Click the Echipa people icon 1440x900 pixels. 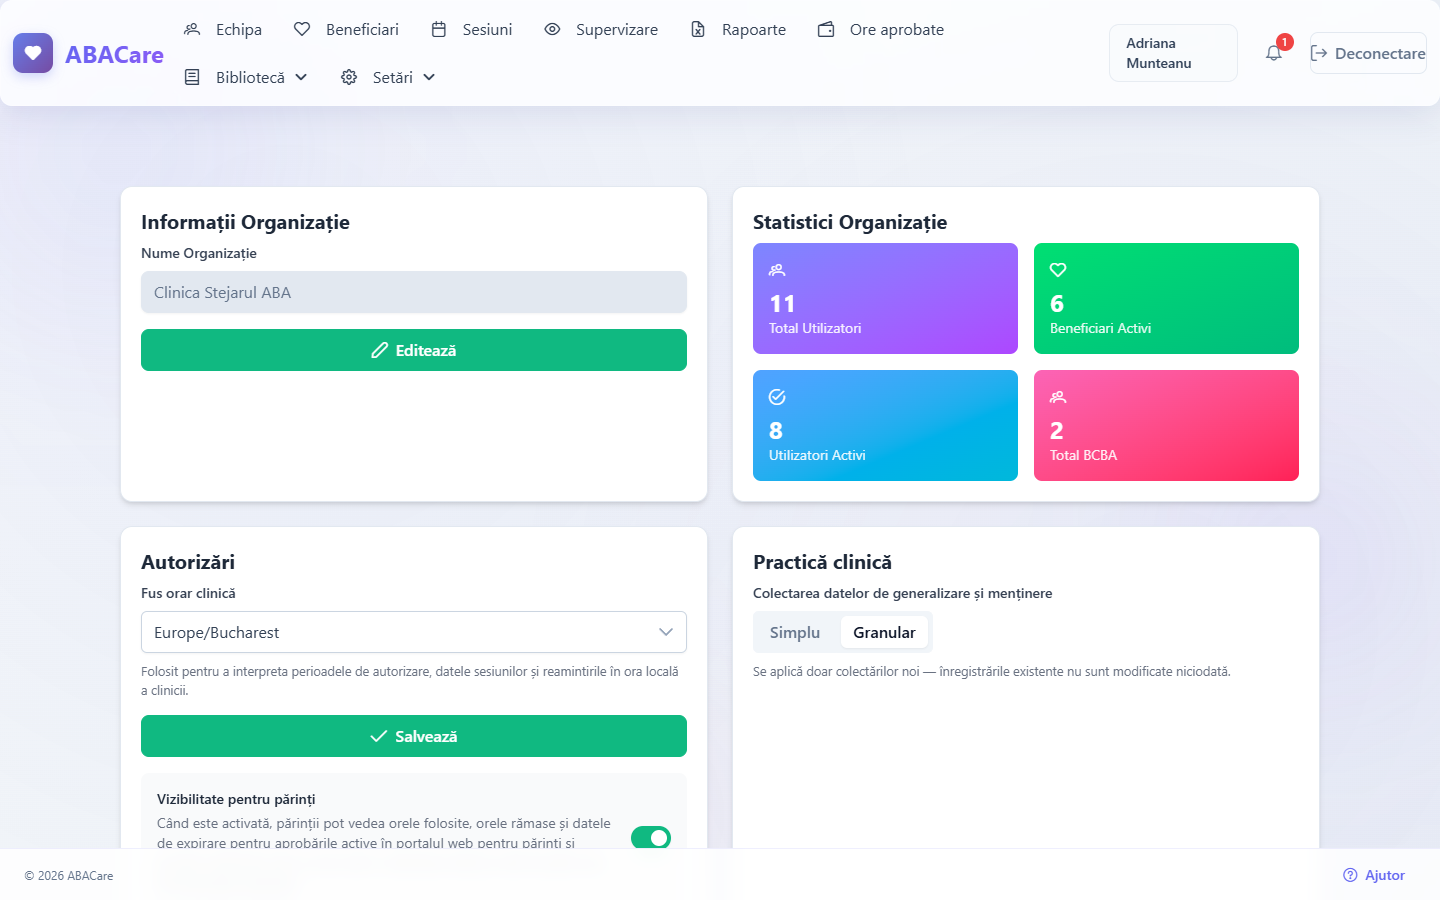tap(192, 29)
